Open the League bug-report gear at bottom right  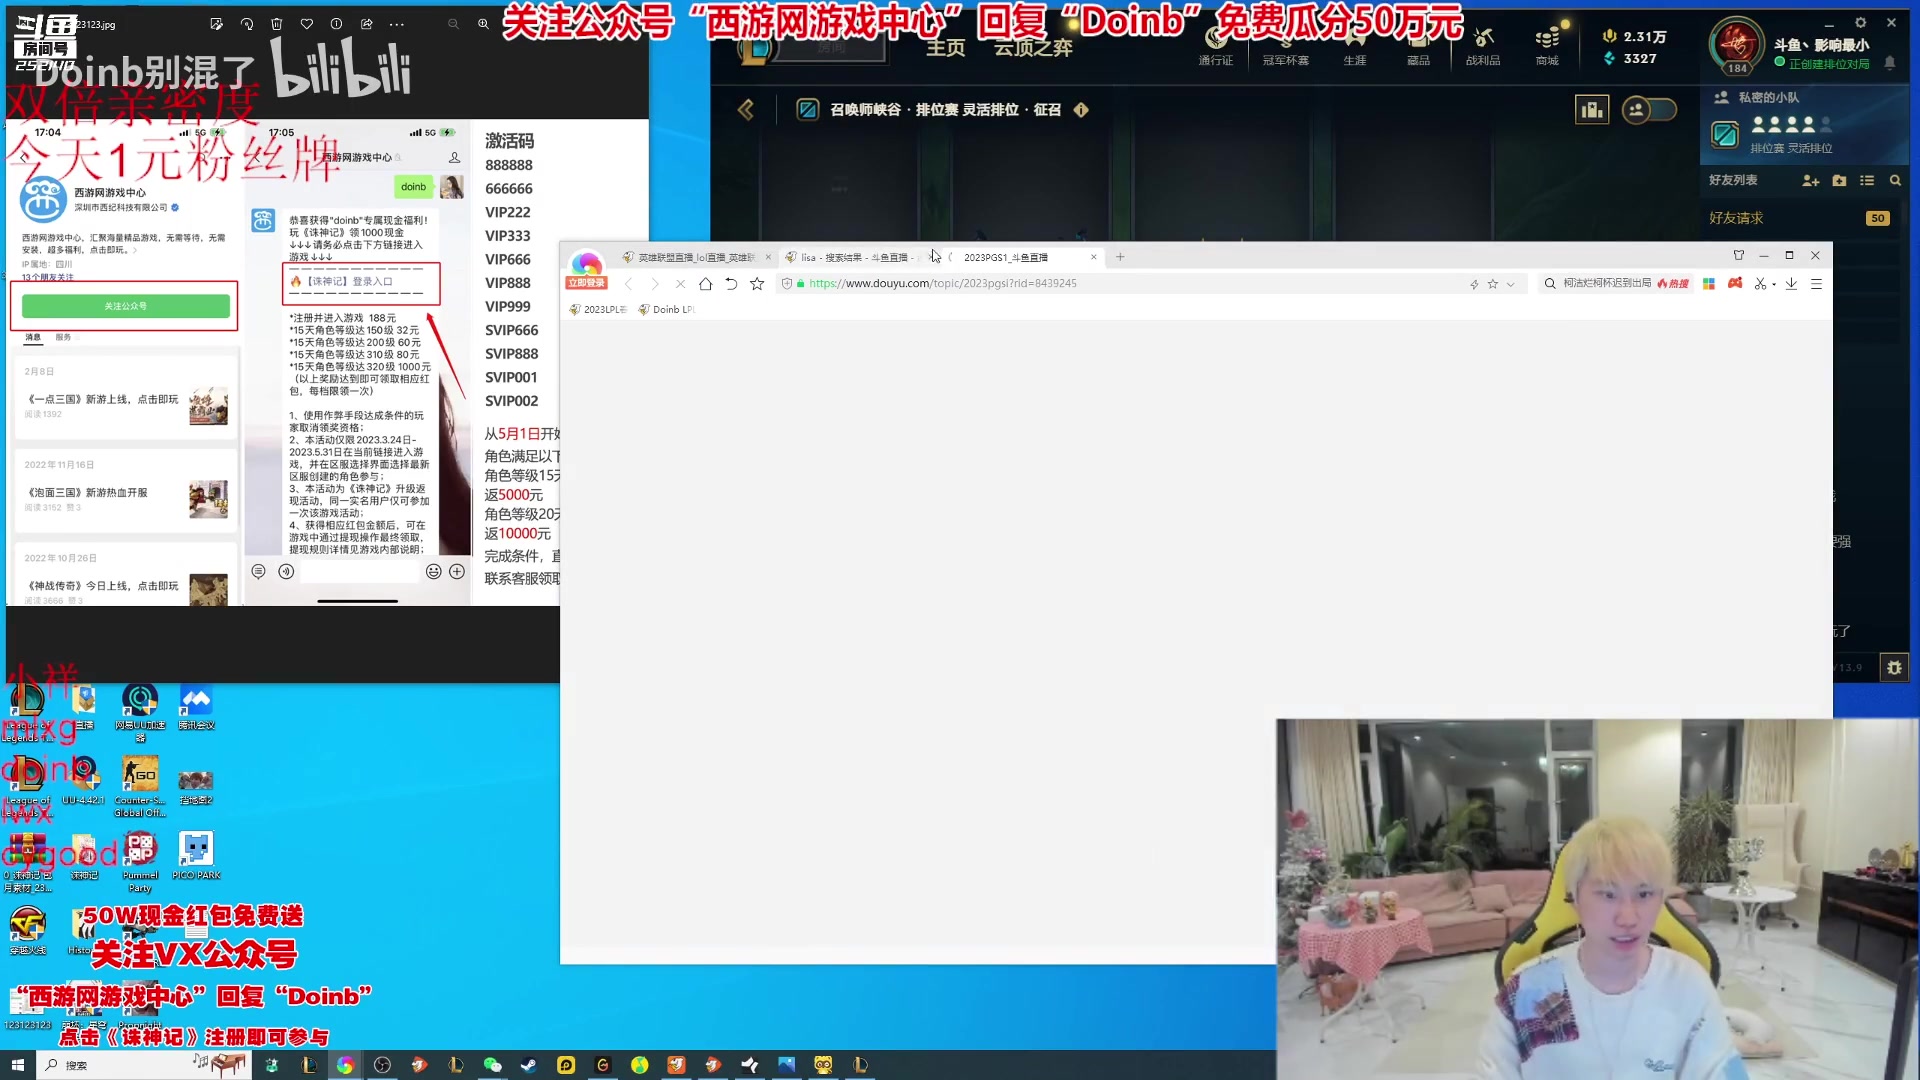(1894, 667)
